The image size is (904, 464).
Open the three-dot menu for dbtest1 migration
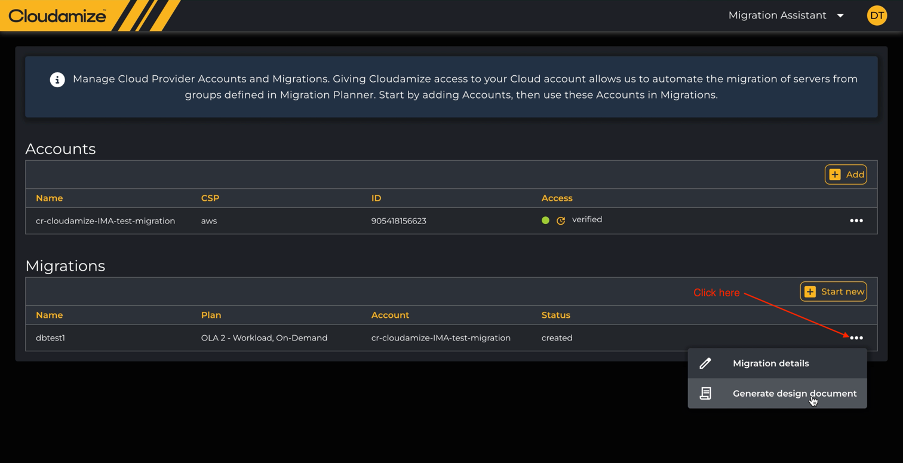pos(856,338)
